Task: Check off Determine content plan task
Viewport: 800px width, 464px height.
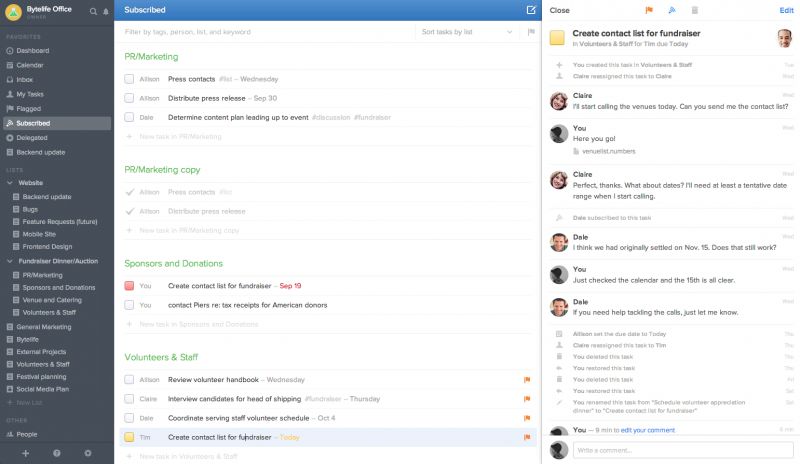Action: click(129, 117)
